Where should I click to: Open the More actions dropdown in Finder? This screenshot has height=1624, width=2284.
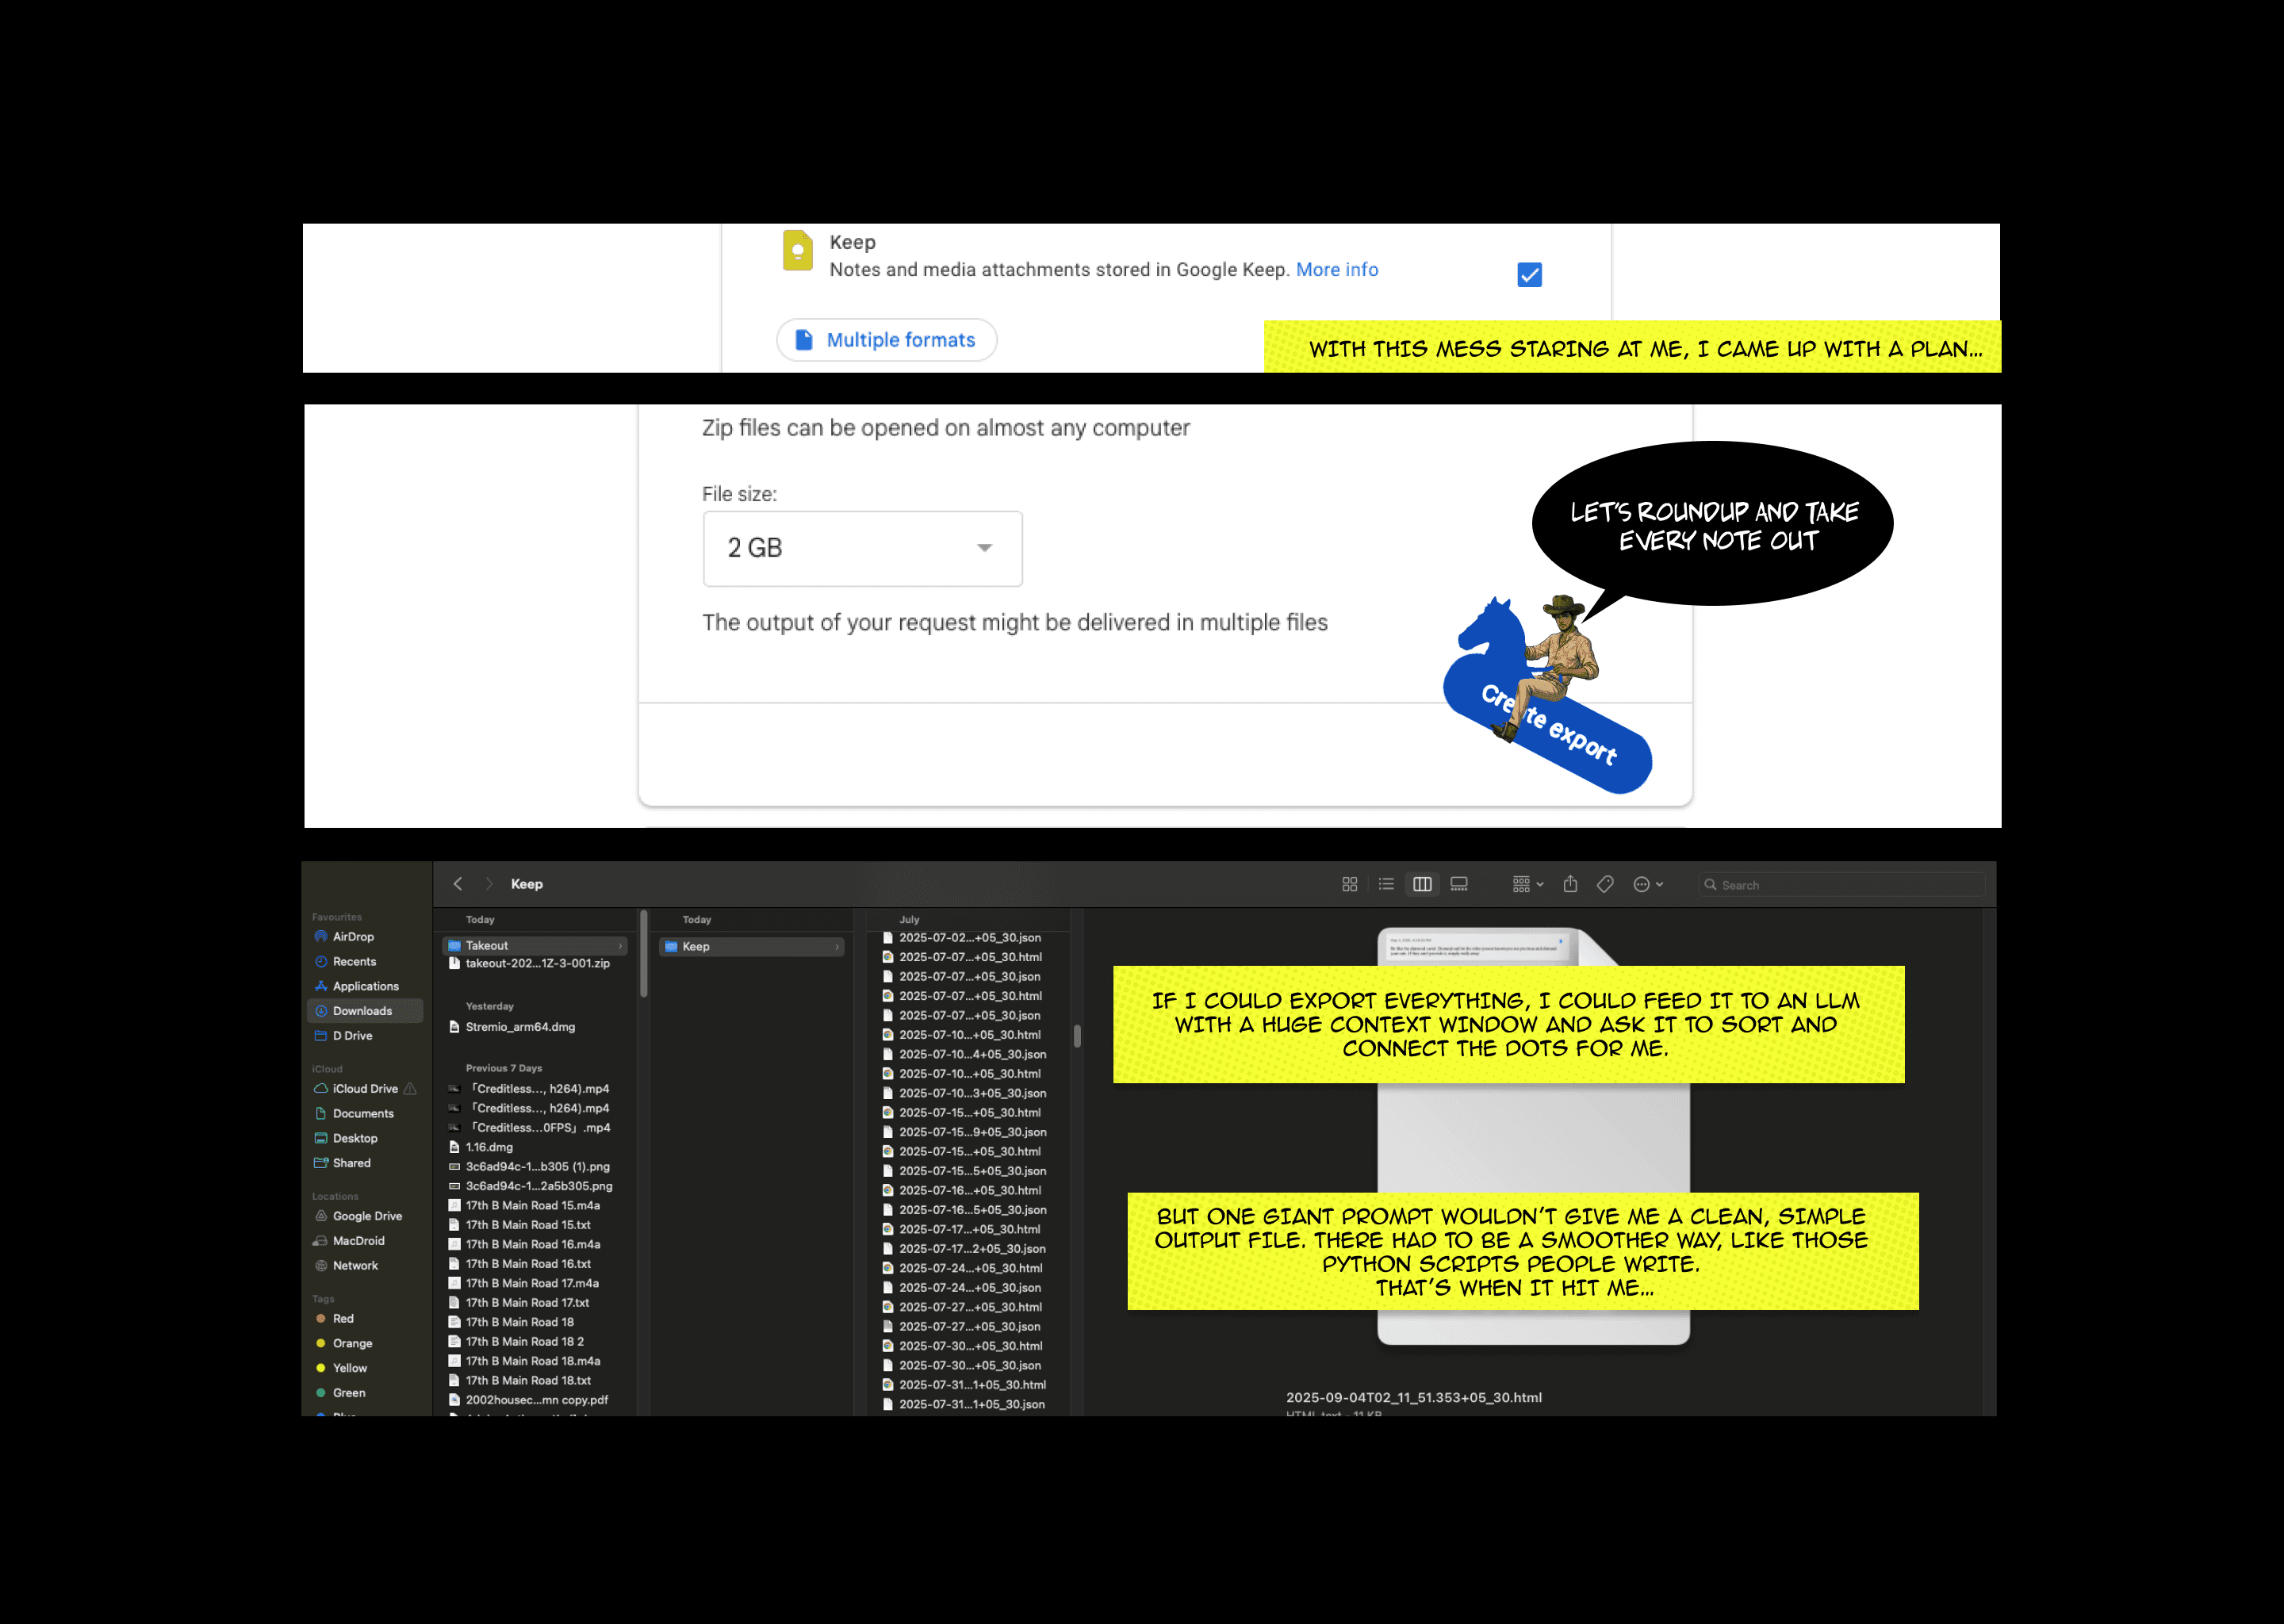(x=1647, y=884)
